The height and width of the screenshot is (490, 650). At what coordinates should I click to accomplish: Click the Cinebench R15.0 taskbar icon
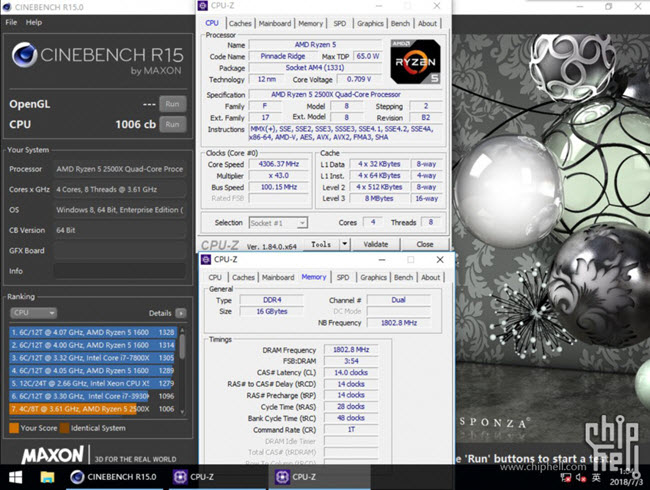click(110, 476)
